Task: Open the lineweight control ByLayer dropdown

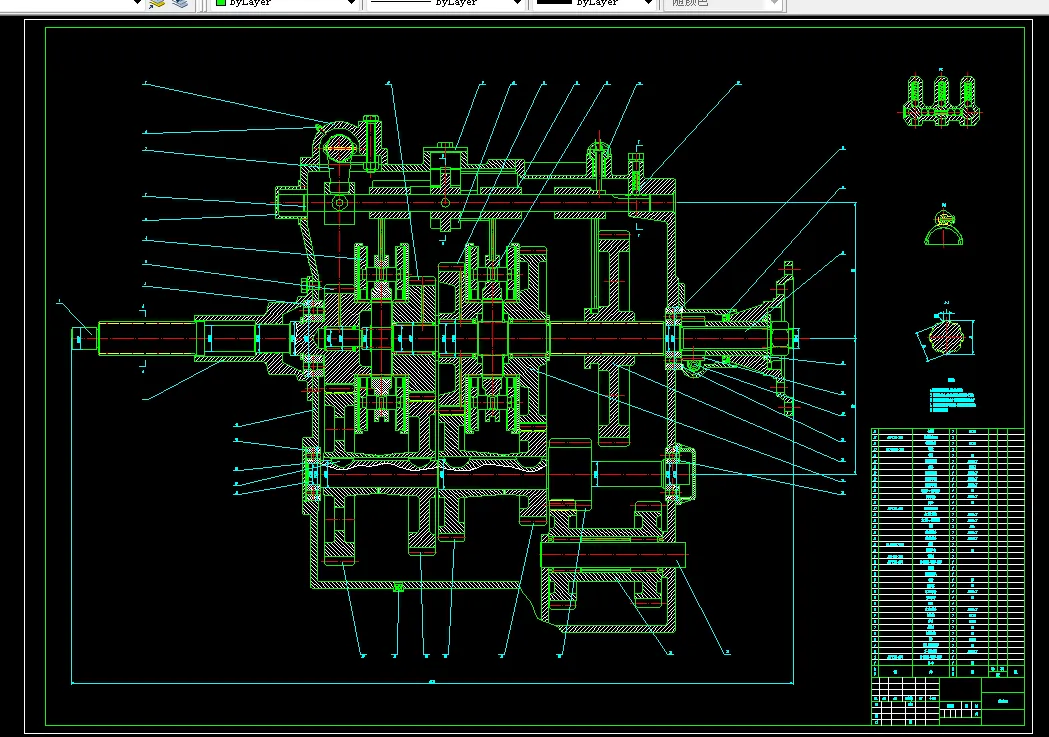Action: (x=593, y=3)
